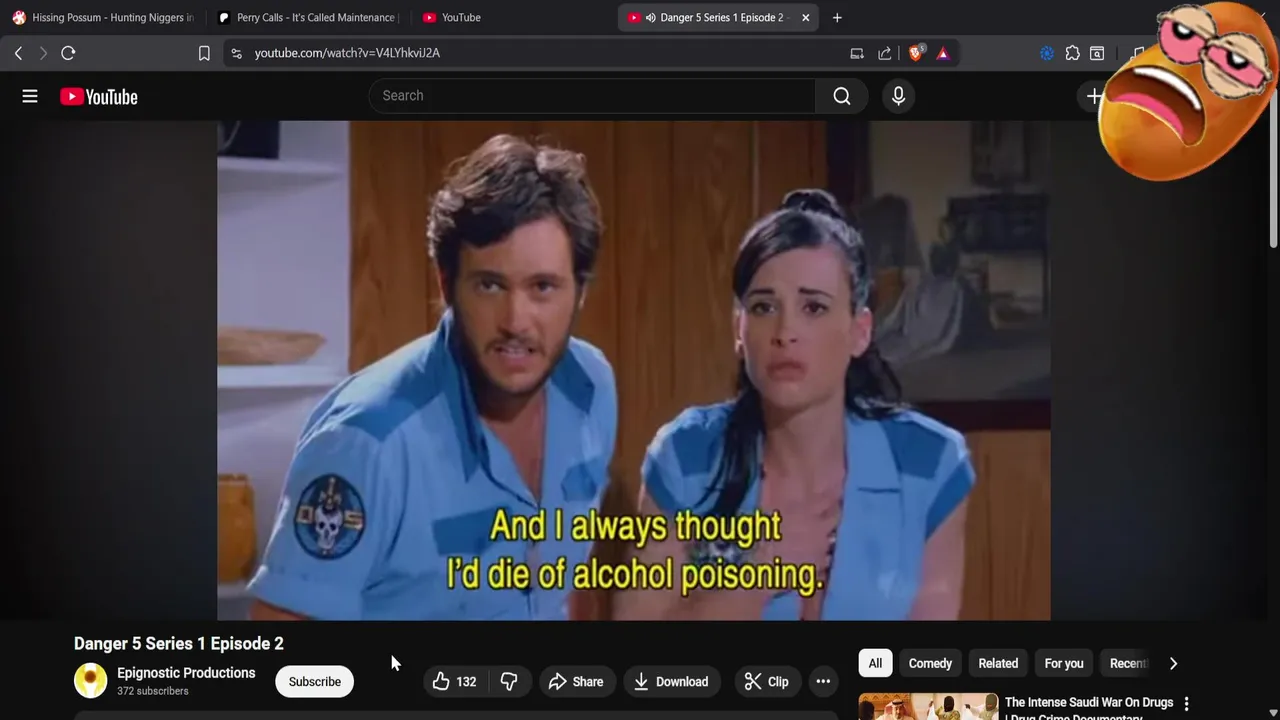The height and width of the screenshot is (720, 1280).
Task: Open more actions three-dot menu
Action: point(823,681)
